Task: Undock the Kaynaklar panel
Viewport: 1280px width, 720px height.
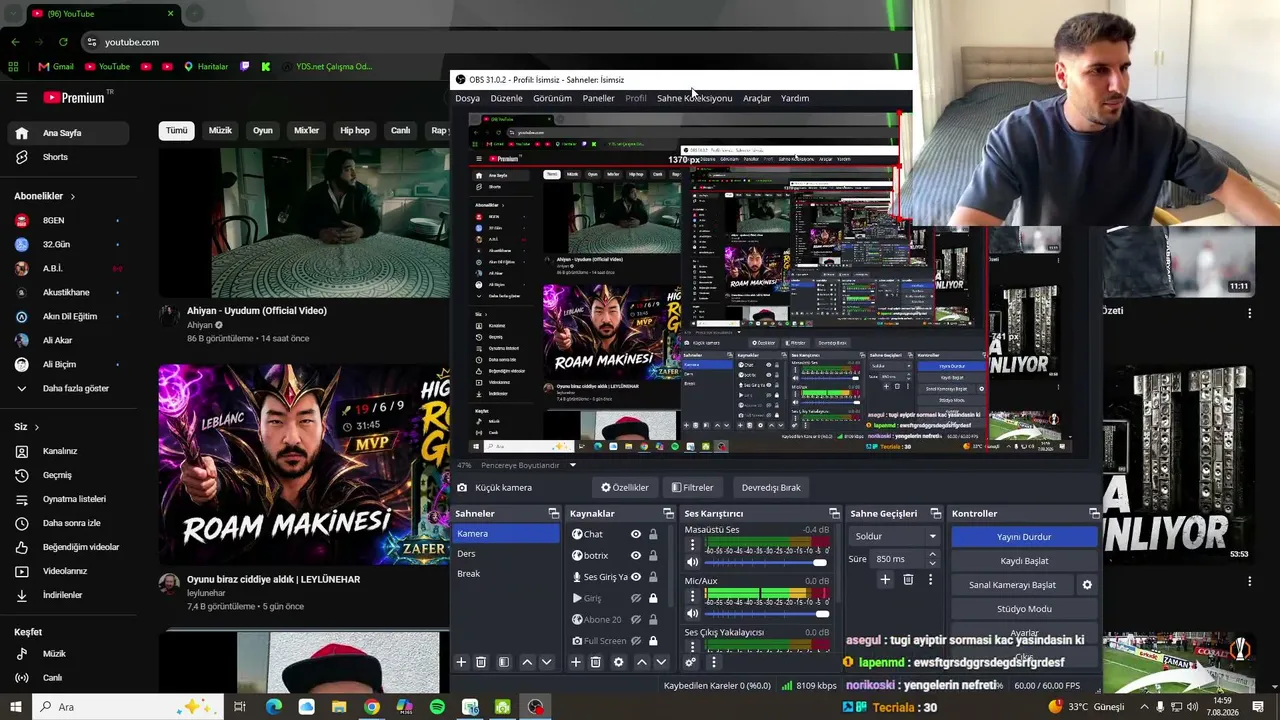Action: tap(668, 513)
